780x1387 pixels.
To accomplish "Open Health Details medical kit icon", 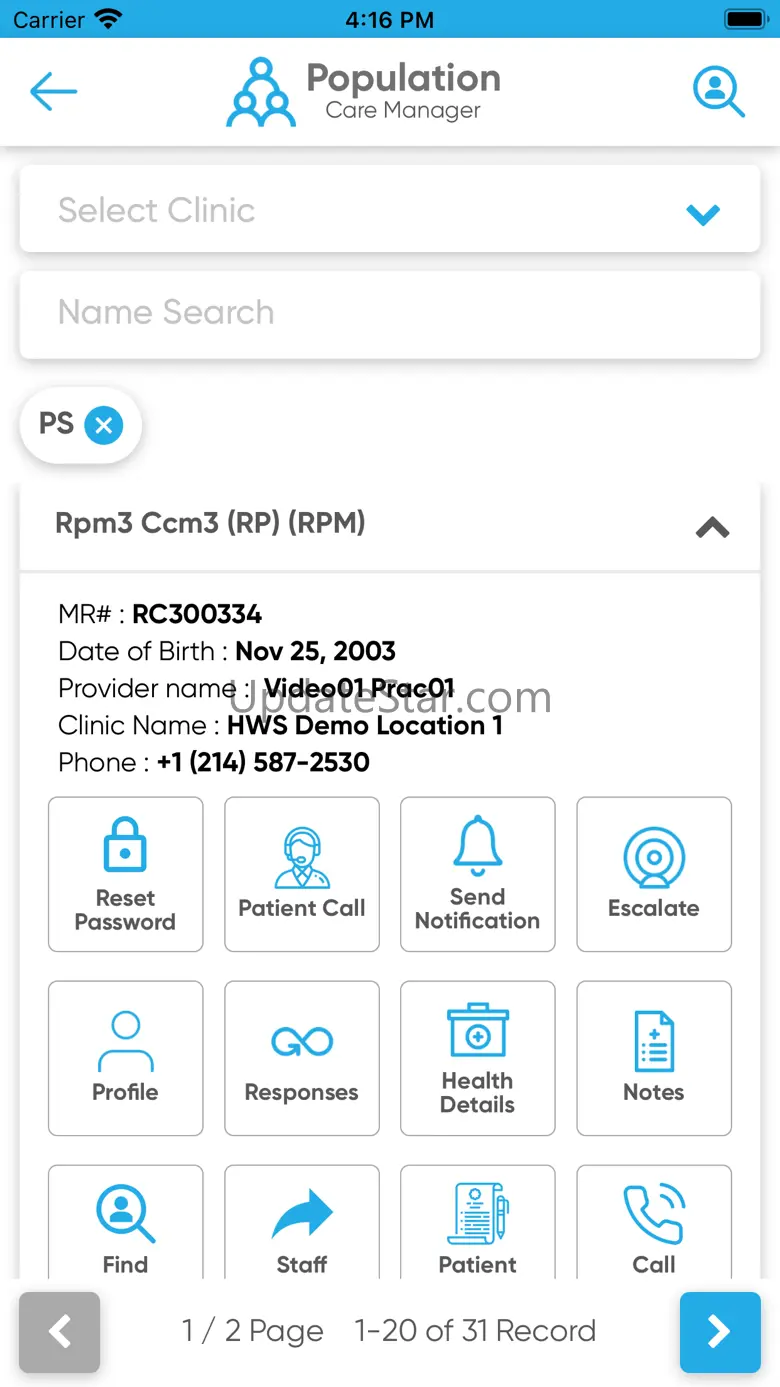I will point(478,1031).
